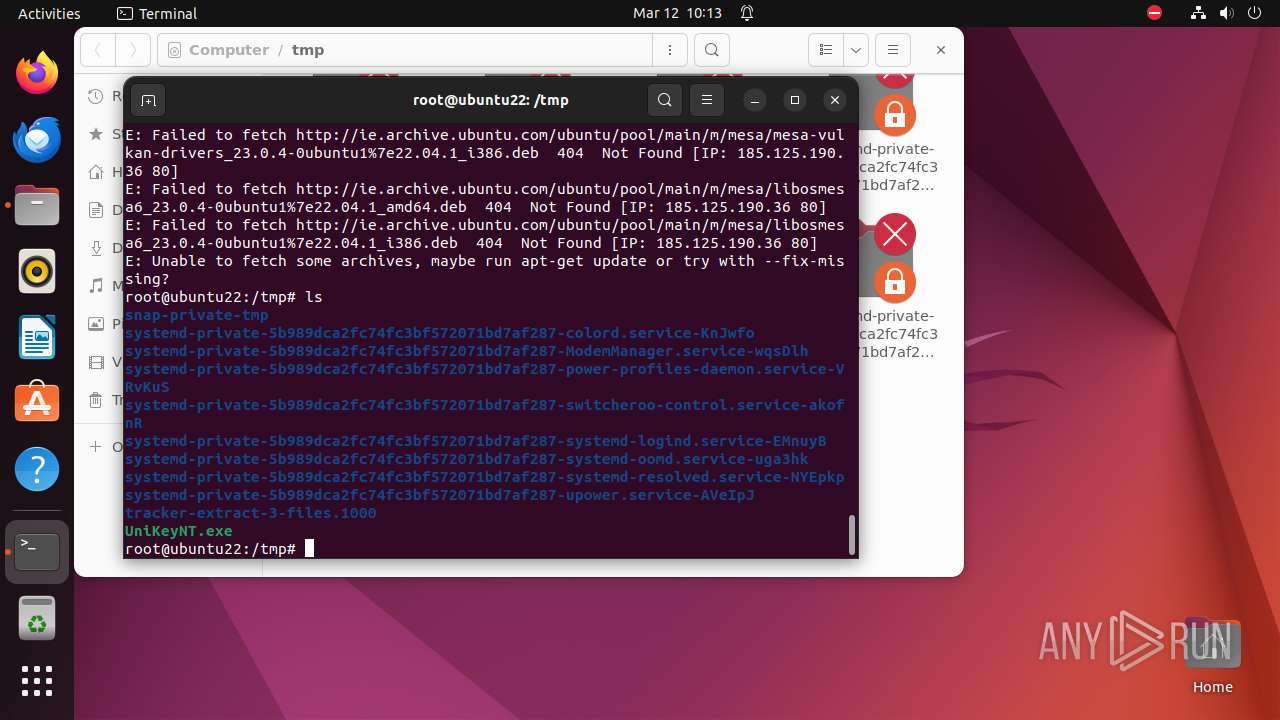Click the notification bell icon in top bar
The height and width of the screenshot is (720, 1280).
click(x=747, y=13)
